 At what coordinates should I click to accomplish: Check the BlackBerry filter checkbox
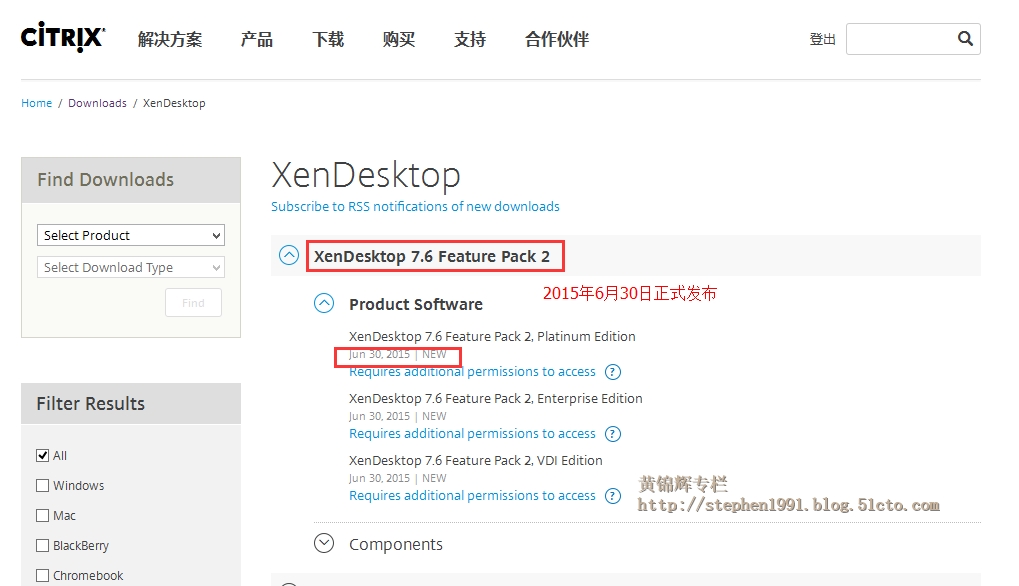(42, 545)
